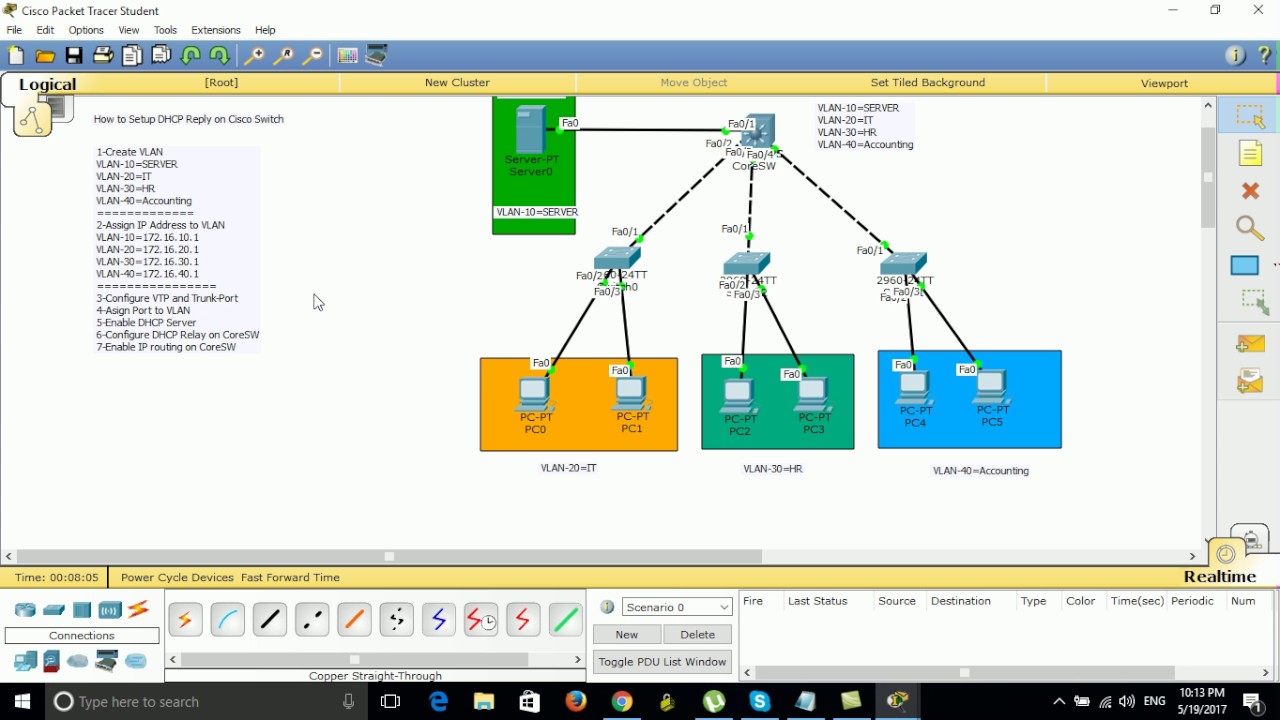Screen dimensions: 1280x720
Task: Redo with the right green arrow
Action: (220, 56)
